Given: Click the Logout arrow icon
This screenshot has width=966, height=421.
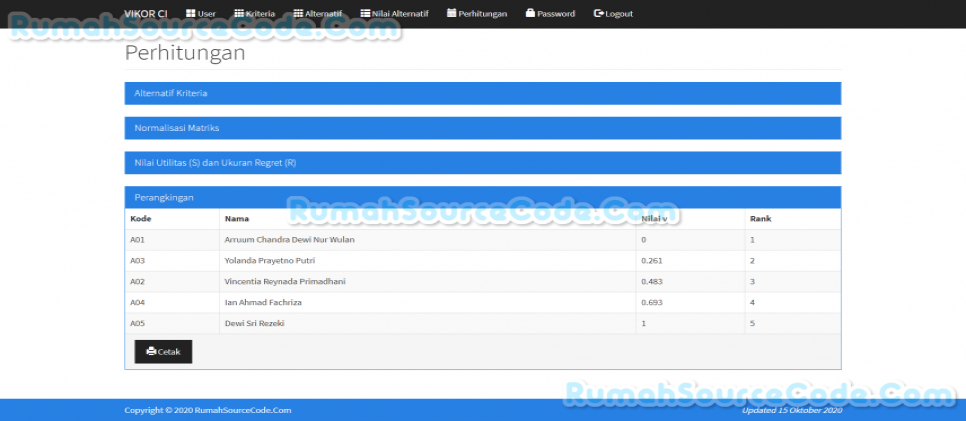Looking at the screenshot, I should click(598, 14).
